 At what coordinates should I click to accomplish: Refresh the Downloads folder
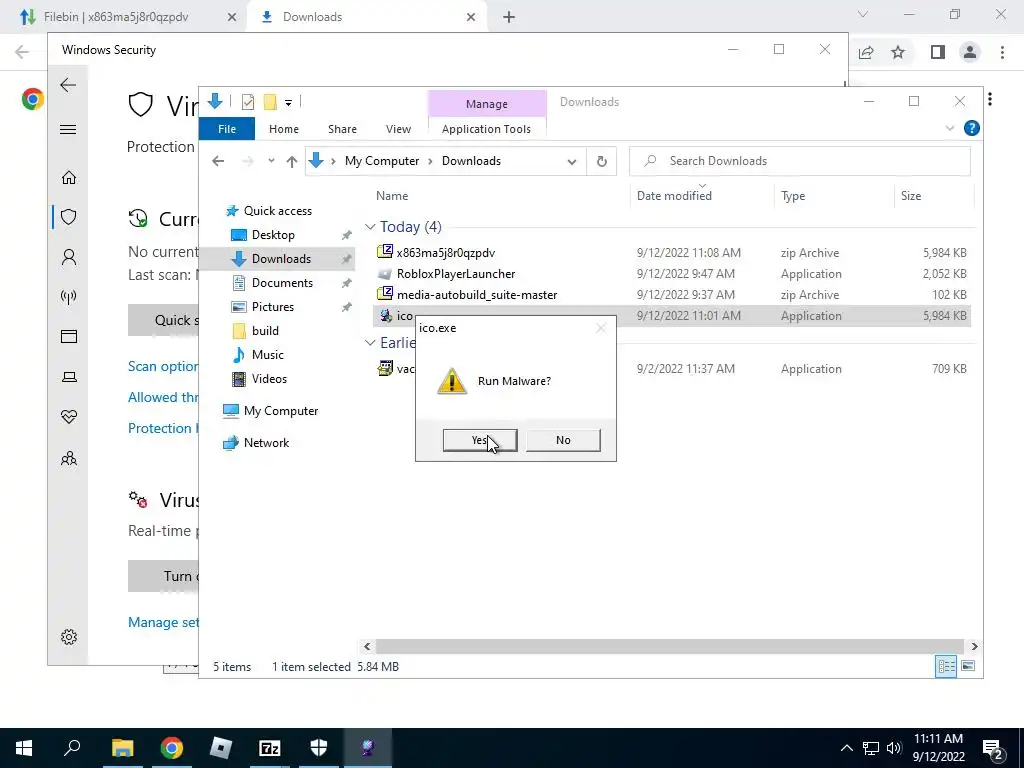pyautogui.click(x=601, y=161)
